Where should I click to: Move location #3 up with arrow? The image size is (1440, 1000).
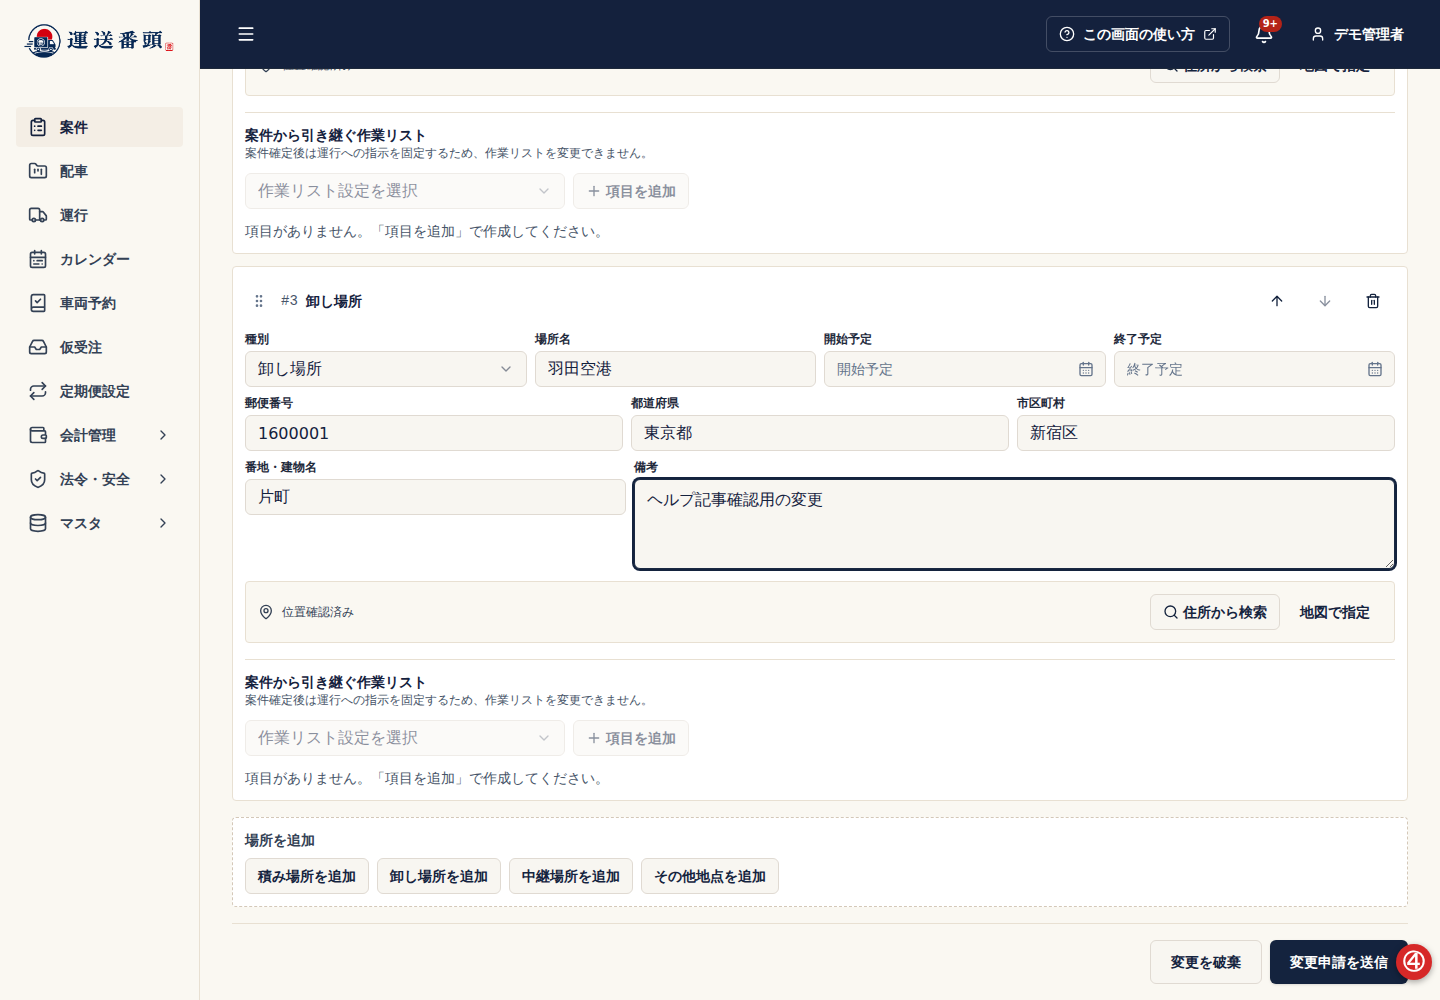point(1277,301)
